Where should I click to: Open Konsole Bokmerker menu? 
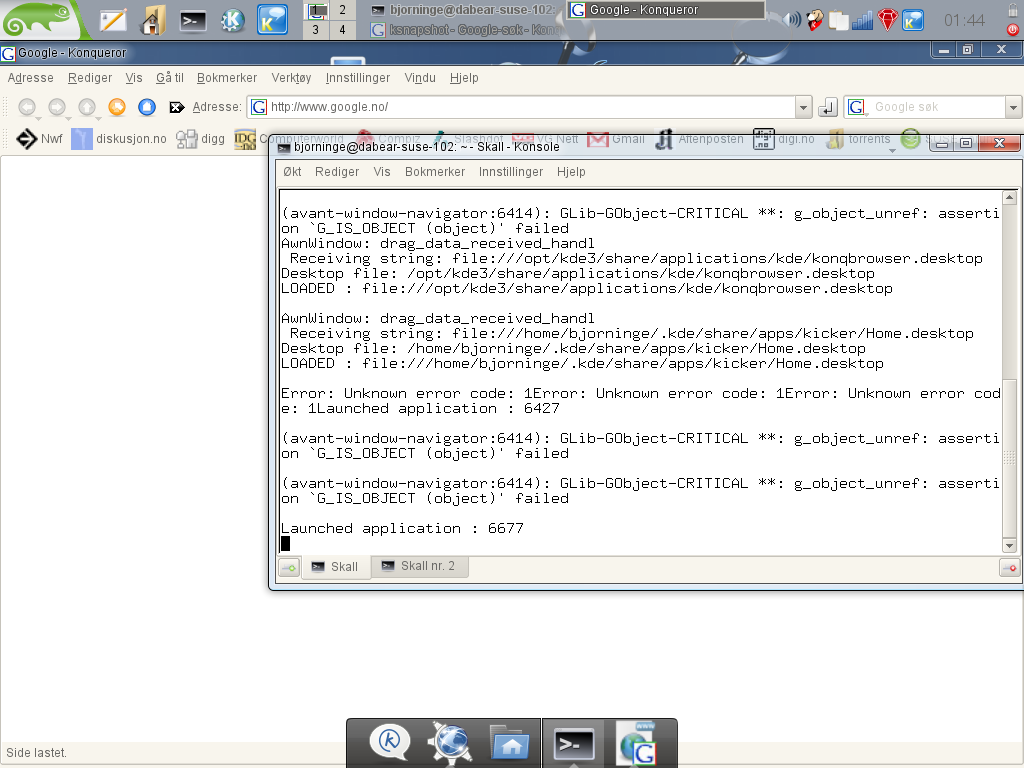click(x=435, y=172)
